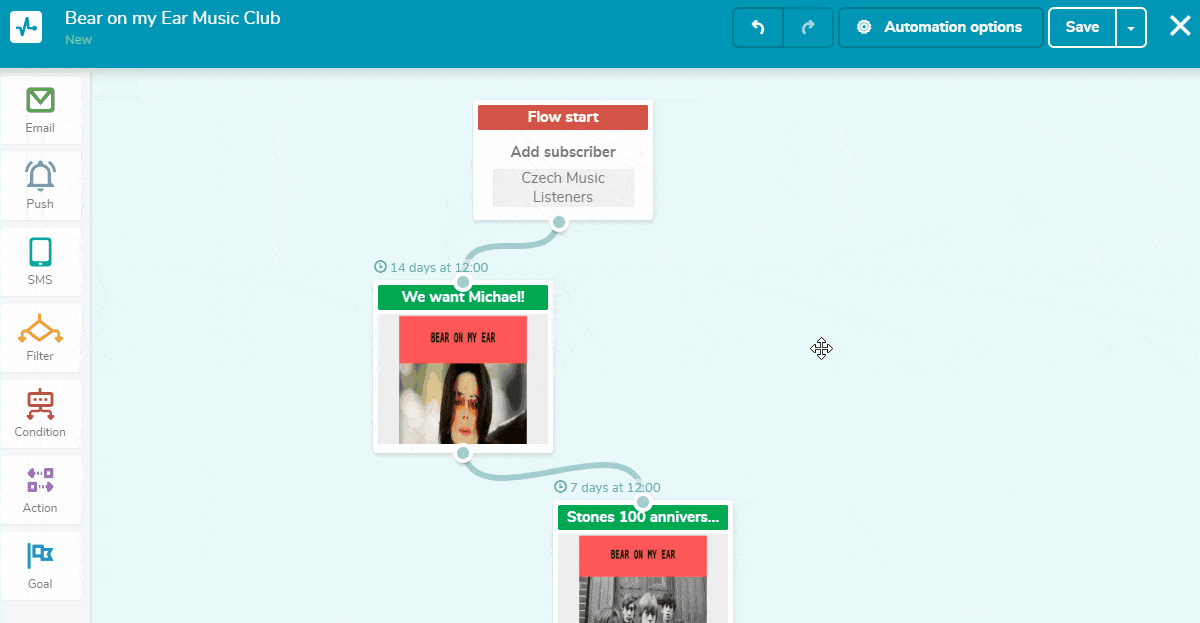Undo the last change
Viewport: 1200px width, 623px height.
click(x=758, y=28)
